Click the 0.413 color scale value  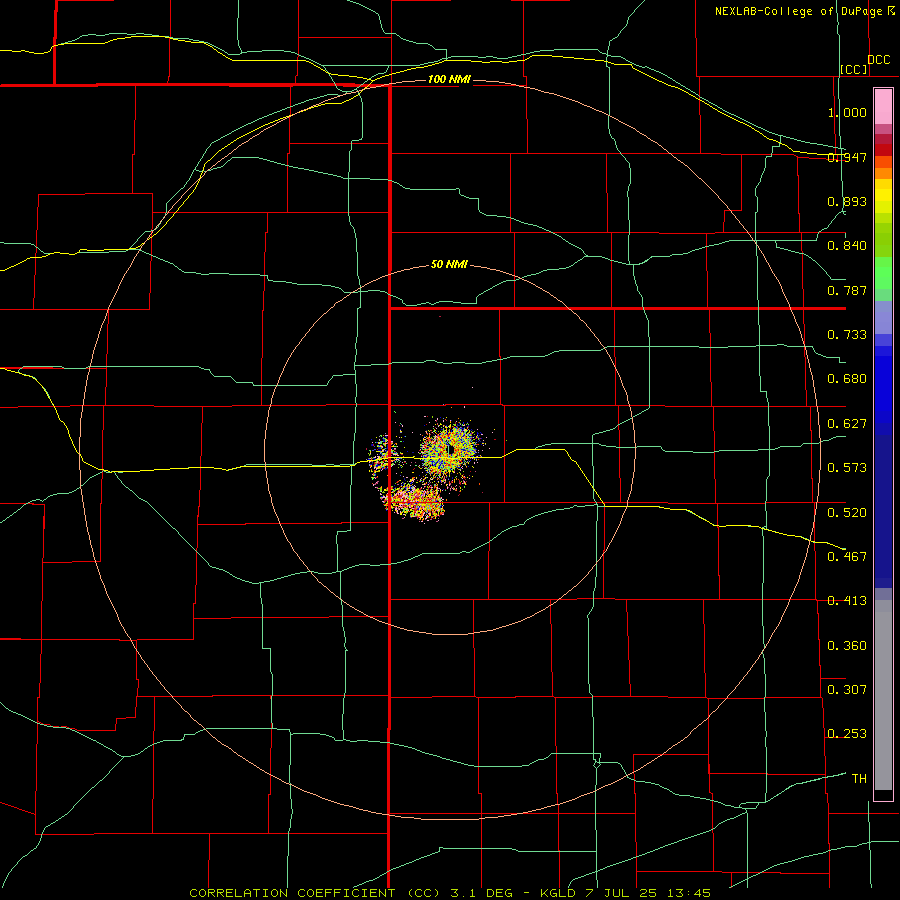click(x=847, y=601)
